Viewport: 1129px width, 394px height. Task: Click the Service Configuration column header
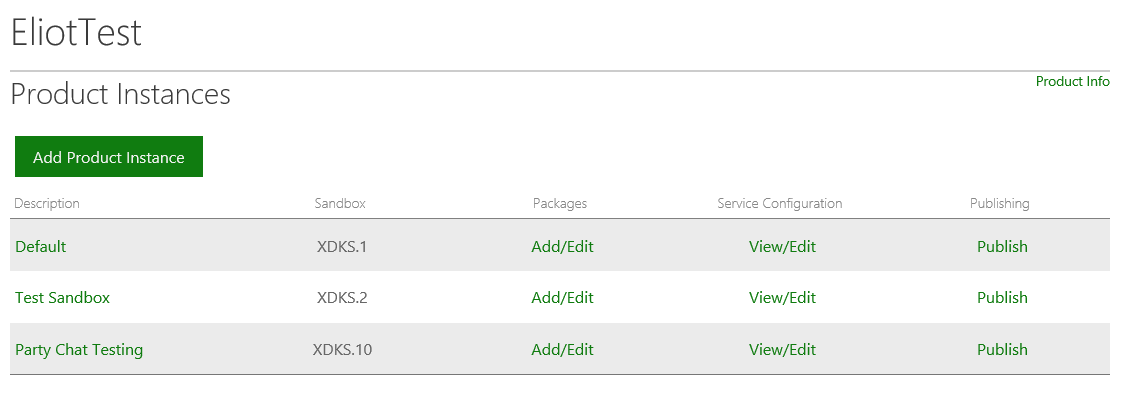(780, 203)
